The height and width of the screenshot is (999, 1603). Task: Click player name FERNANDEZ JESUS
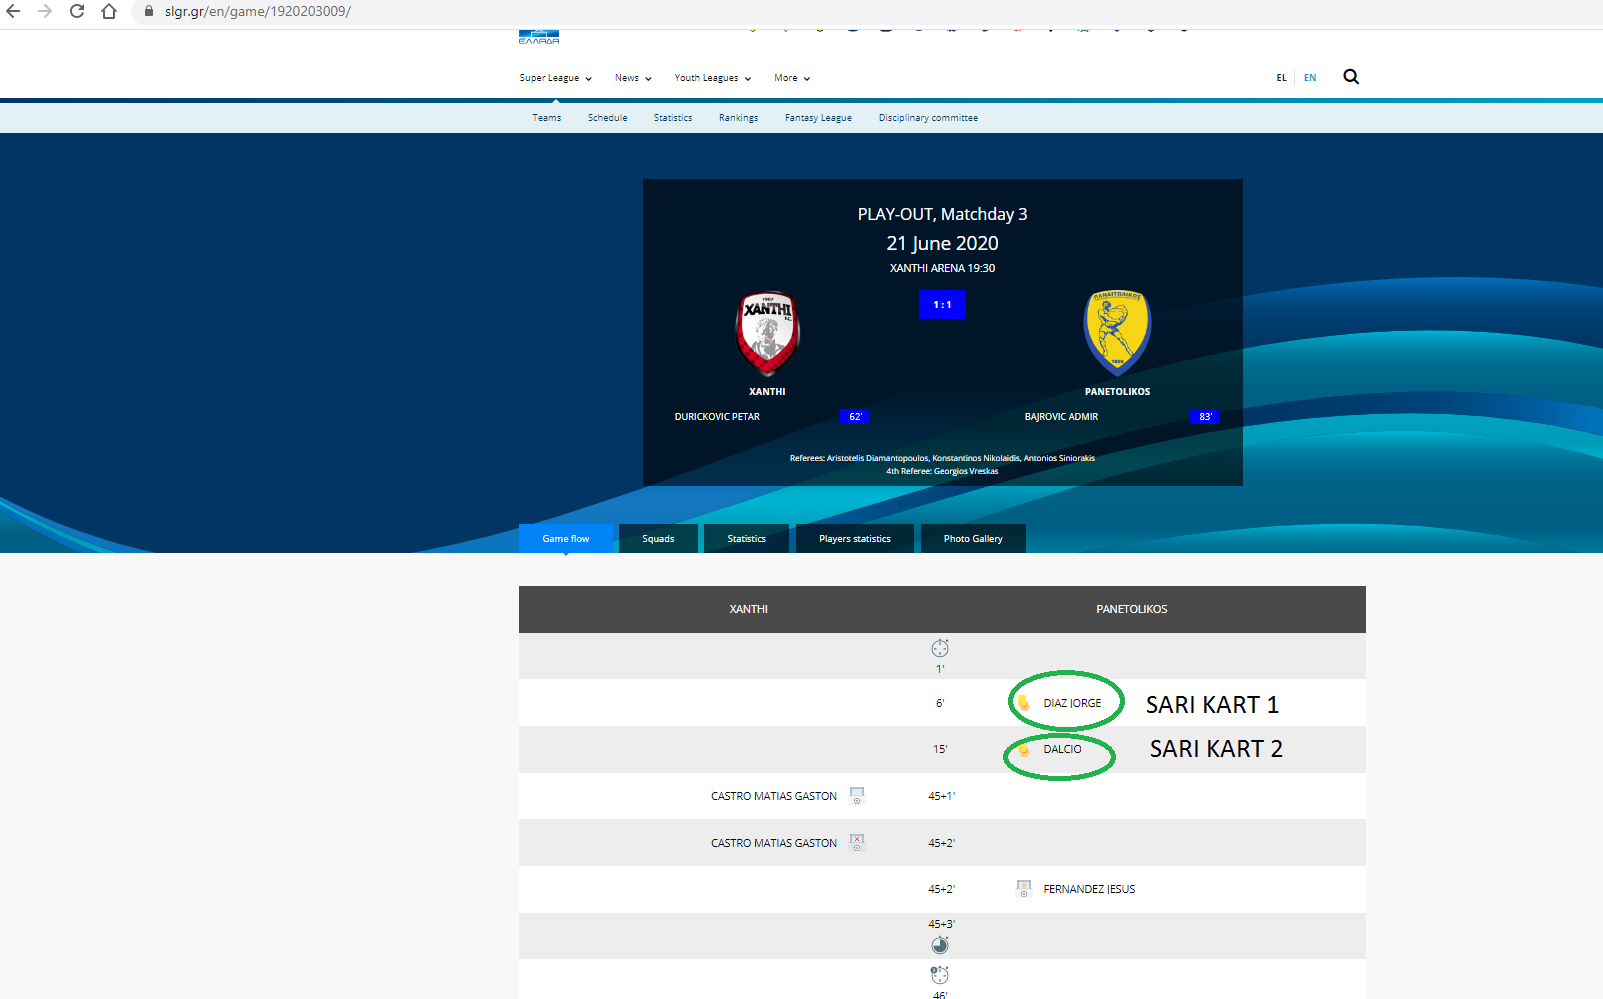1089,889
